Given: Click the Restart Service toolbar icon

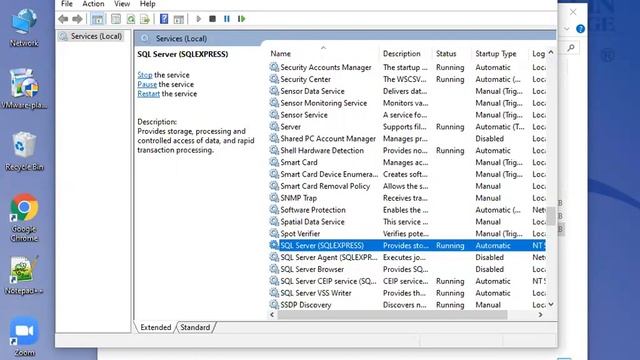Looking at the screenshot, I should [241, 19].
